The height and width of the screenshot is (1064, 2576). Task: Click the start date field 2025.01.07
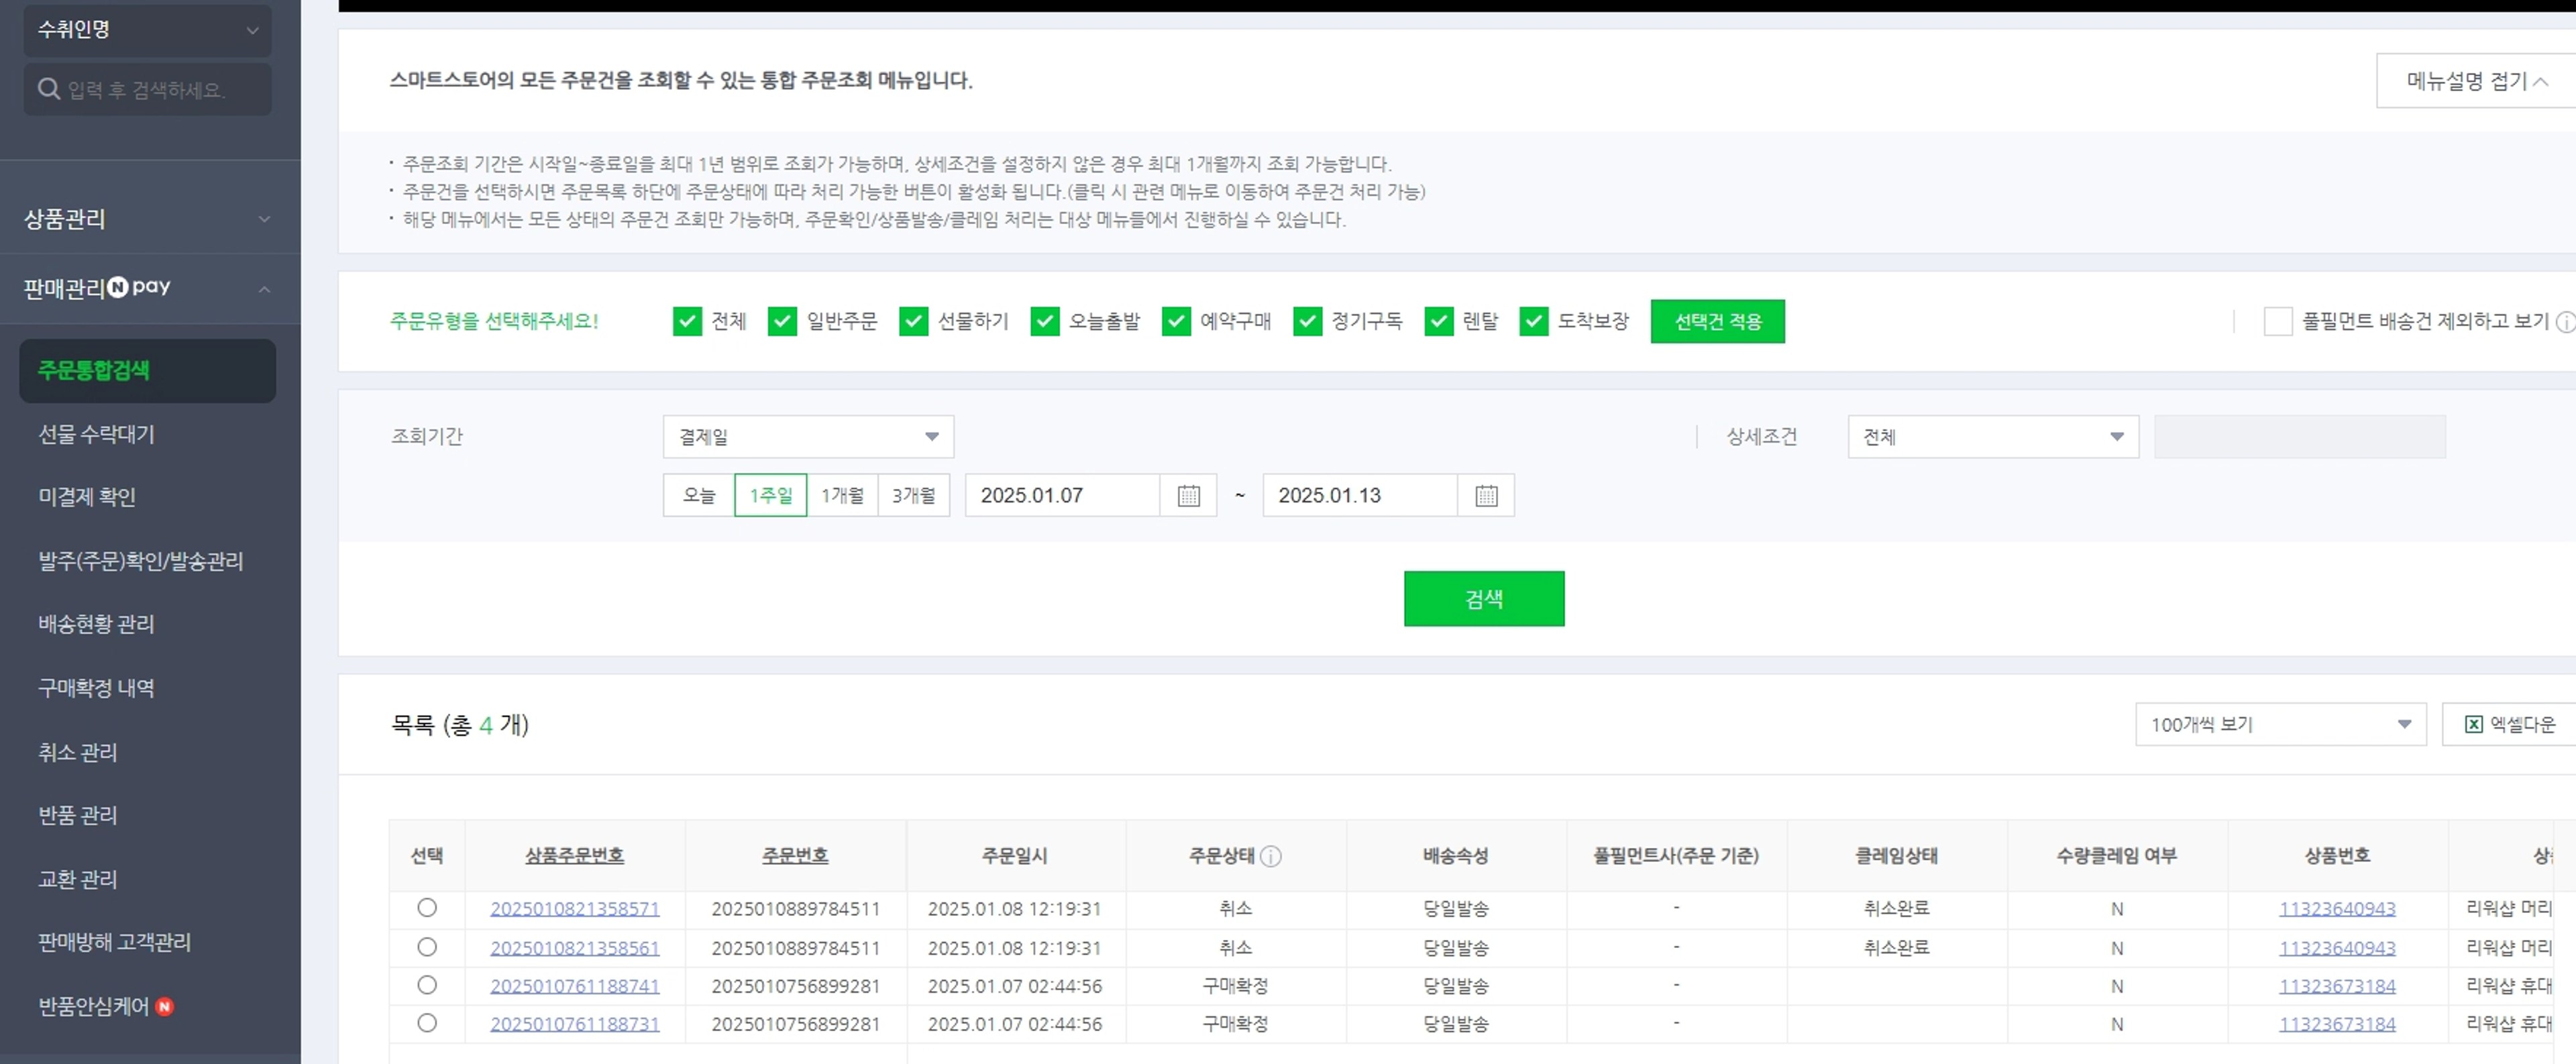pos(1062,495)
